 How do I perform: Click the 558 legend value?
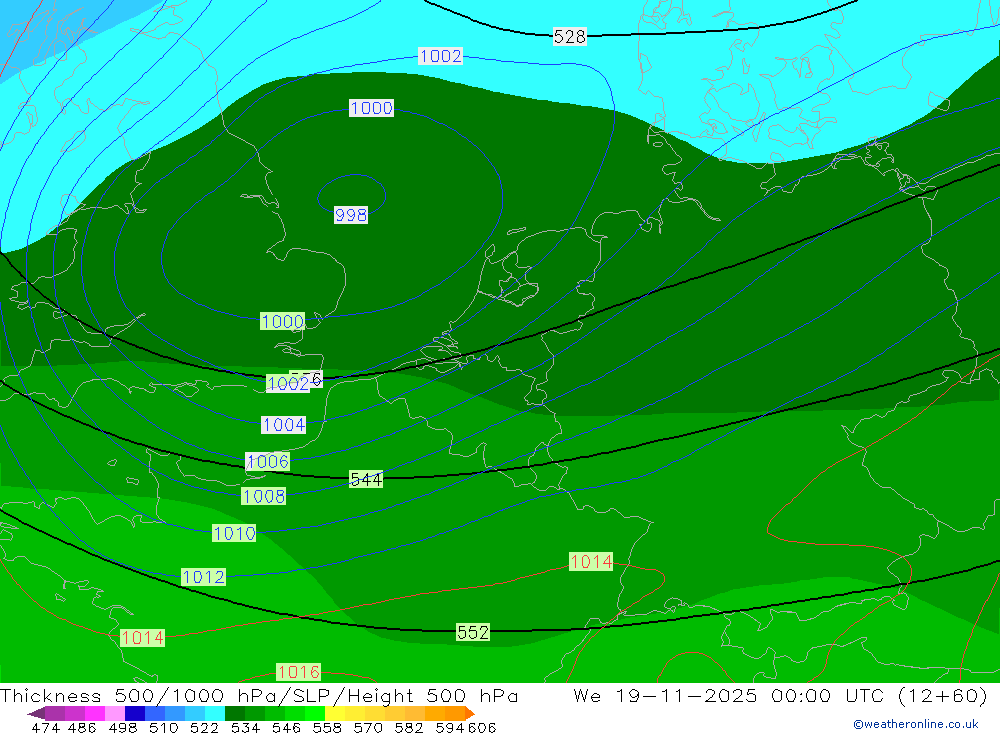click(327, 727)
